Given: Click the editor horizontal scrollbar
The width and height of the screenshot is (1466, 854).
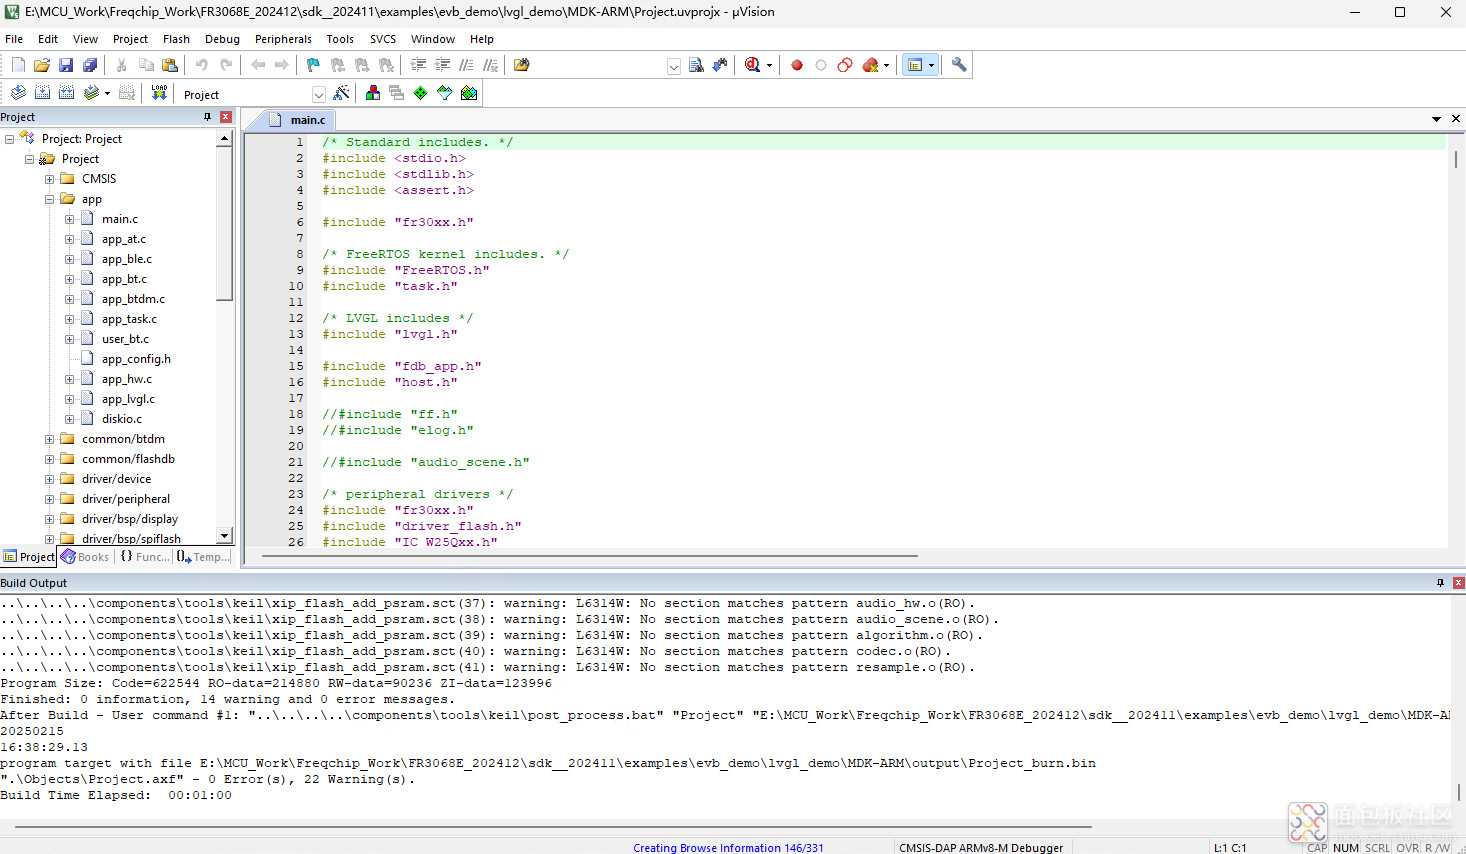Looking at the screenshot, I should 589,556.
